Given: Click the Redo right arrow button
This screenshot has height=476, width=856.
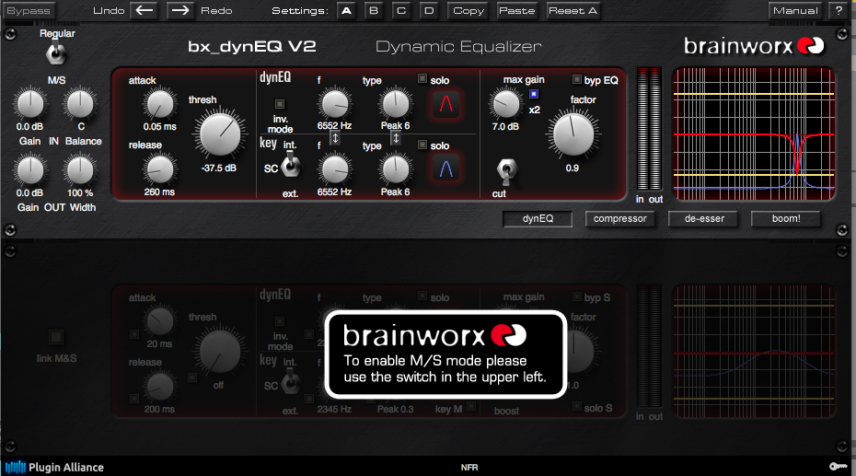Looking at the screenshot, I should (x=180, y=10).
